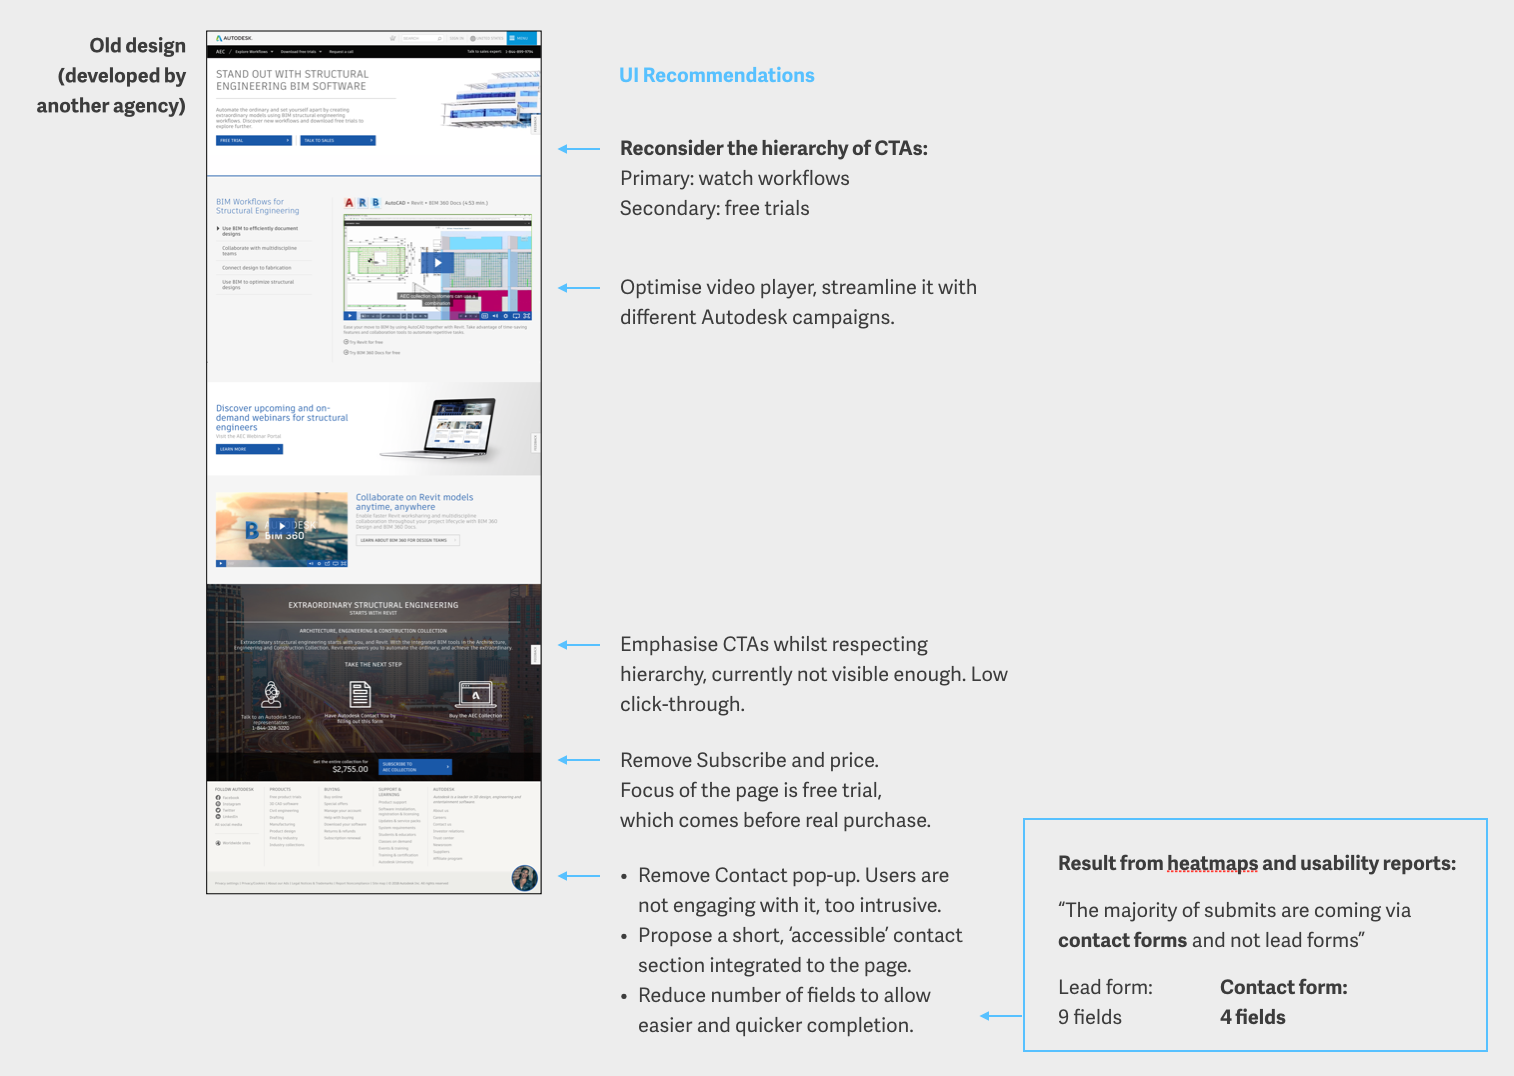This screenshot has width=1514, height=1076.
Task: Click 'Subscribe to AEC Collection' button
Action: pyautogui.click(x=415, y=767)
